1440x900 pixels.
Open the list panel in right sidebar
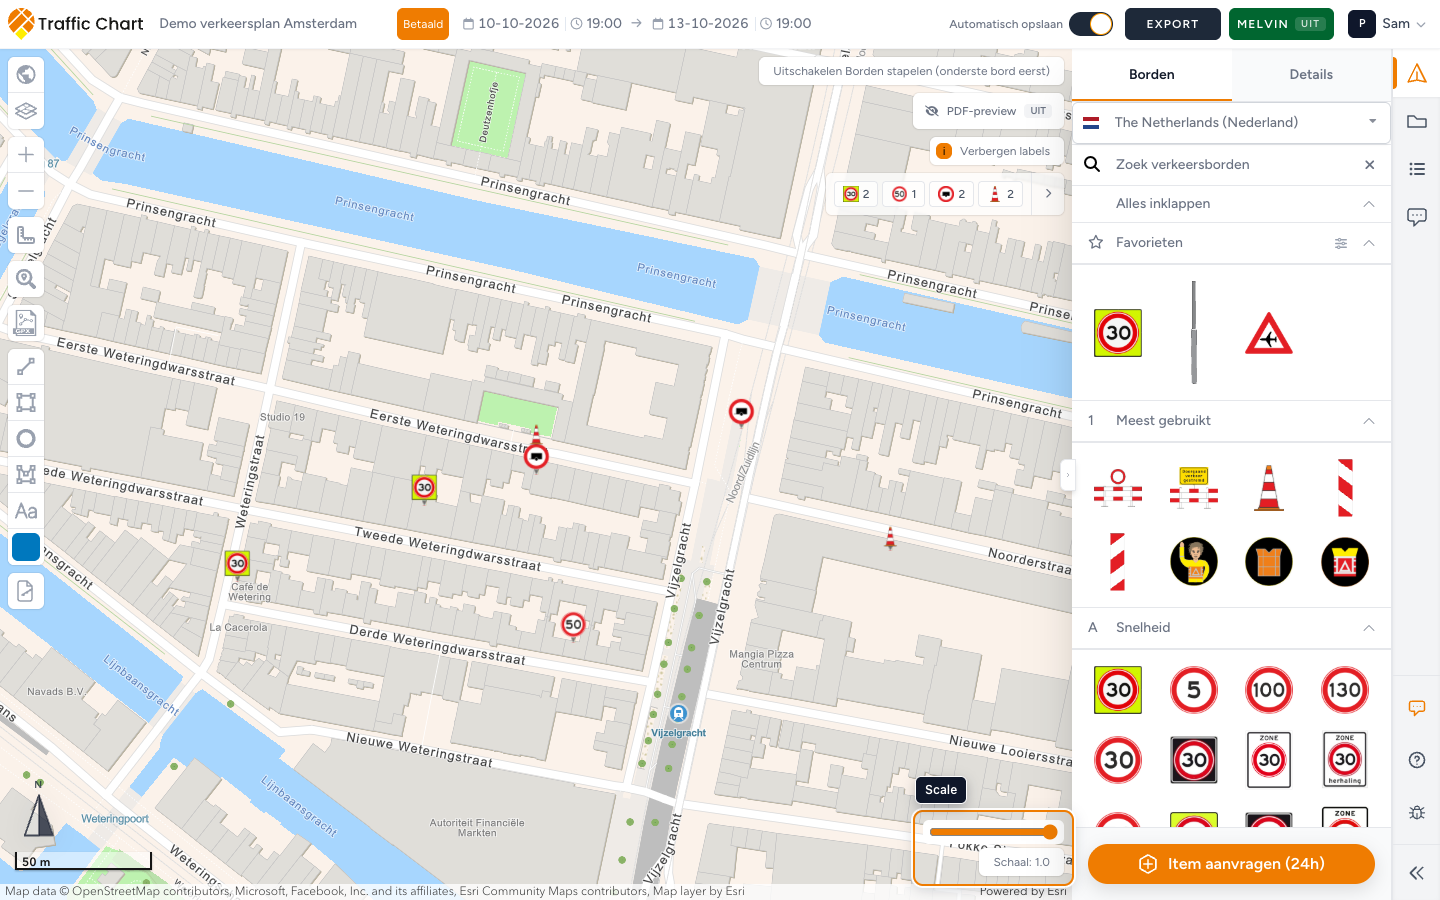tap(1417, 169)
